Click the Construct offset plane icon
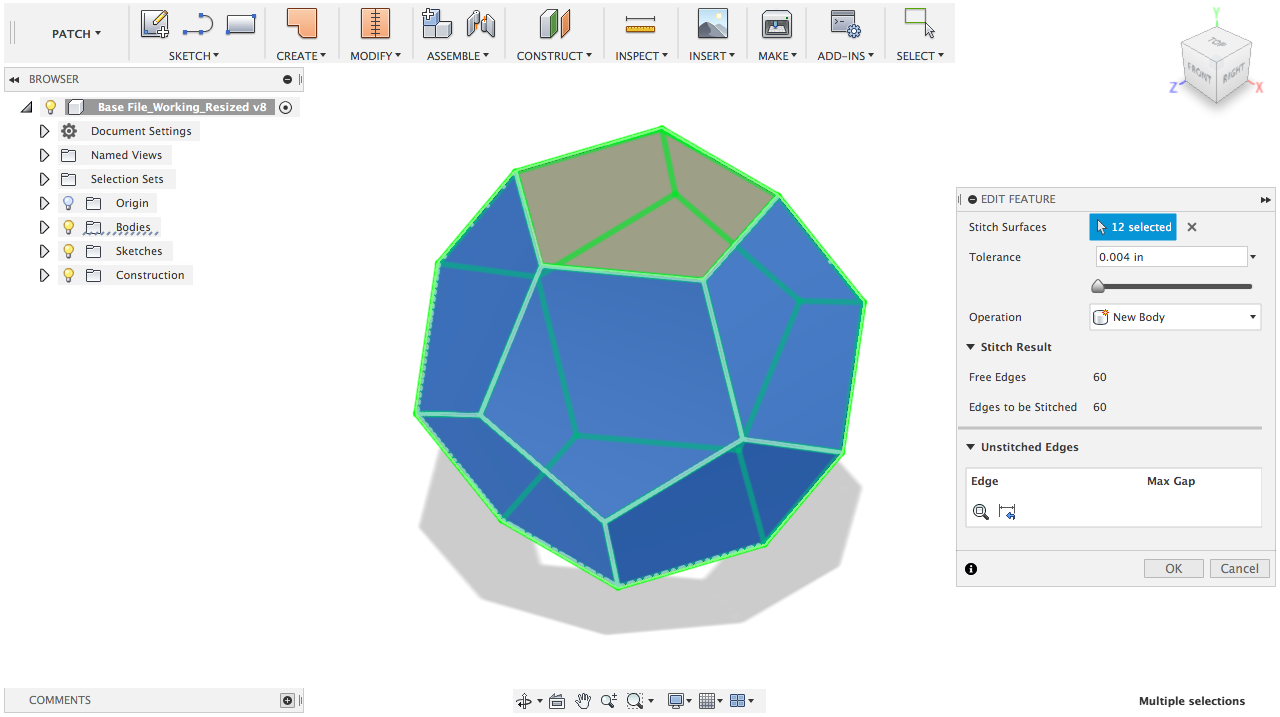This screenshot has width=1280, height=717. click(x=554, y=23)
